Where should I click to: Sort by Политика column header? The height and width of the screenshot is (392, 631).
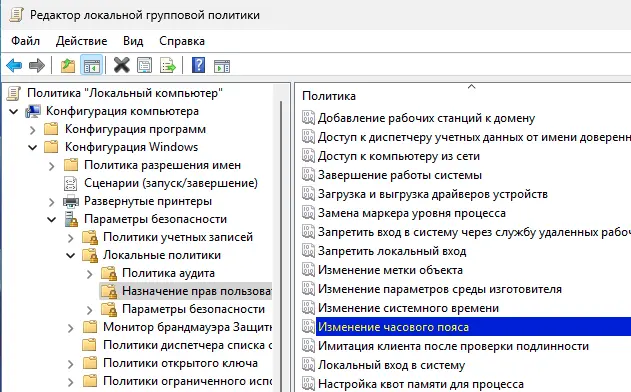329,96
